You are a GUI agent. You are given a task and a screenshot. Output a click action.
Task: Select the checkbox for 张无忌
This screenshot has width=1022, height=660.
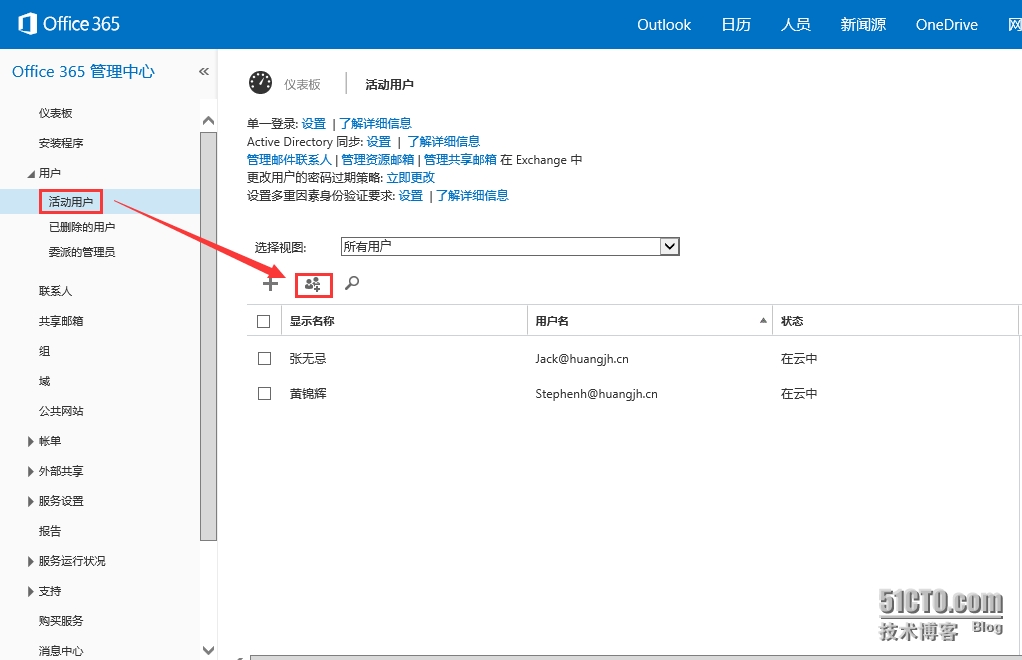click(x=264, y=358)
